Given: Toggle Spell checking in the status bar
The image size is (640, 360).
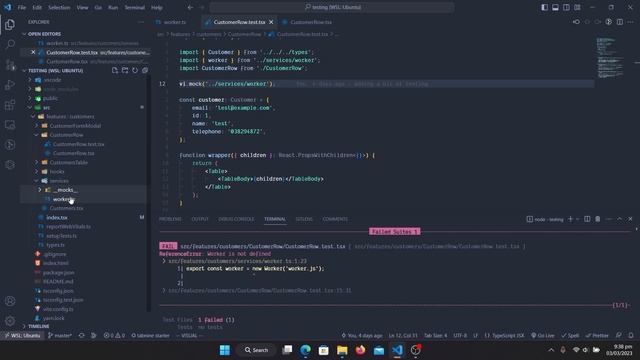Looking at the screenshot, I should coord(570,336).
